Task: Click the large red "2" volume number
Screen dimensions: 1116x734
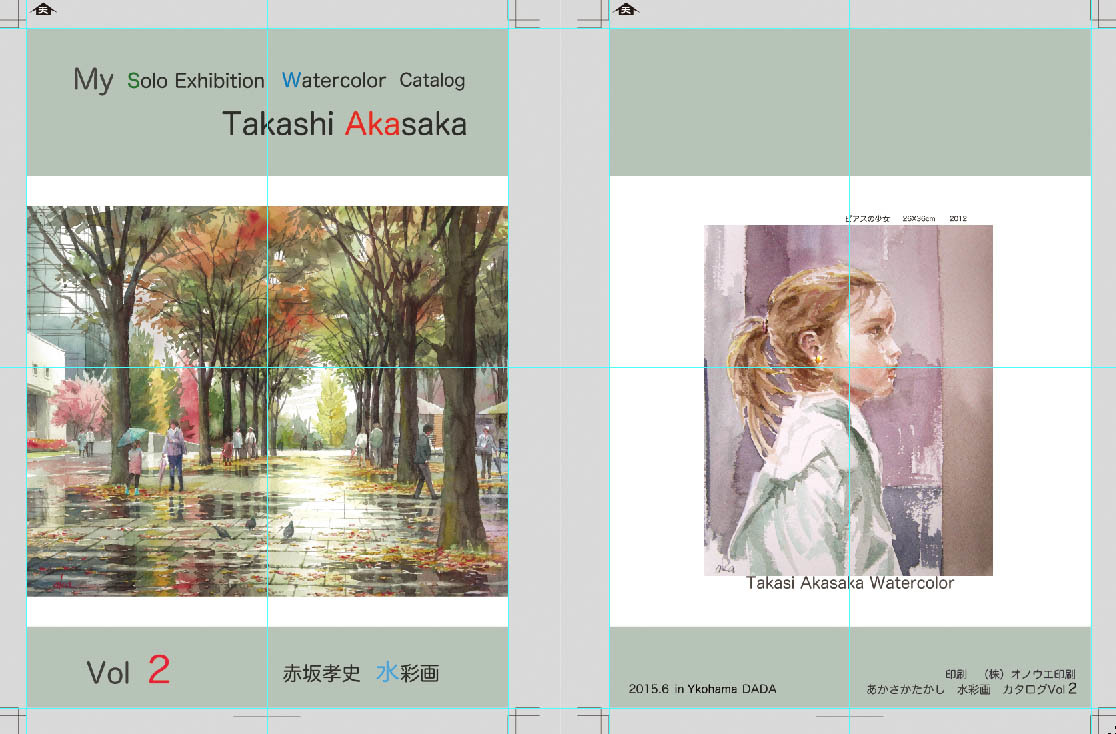Action: (x=159, y=669)
